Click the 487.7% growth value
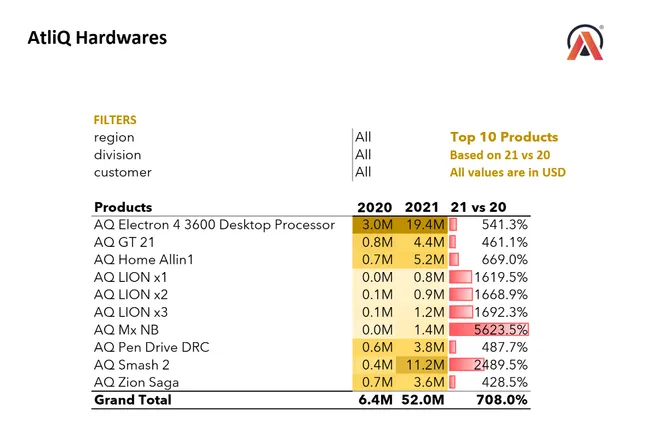This screenshot has width=650, height=445. click(504, 347)
